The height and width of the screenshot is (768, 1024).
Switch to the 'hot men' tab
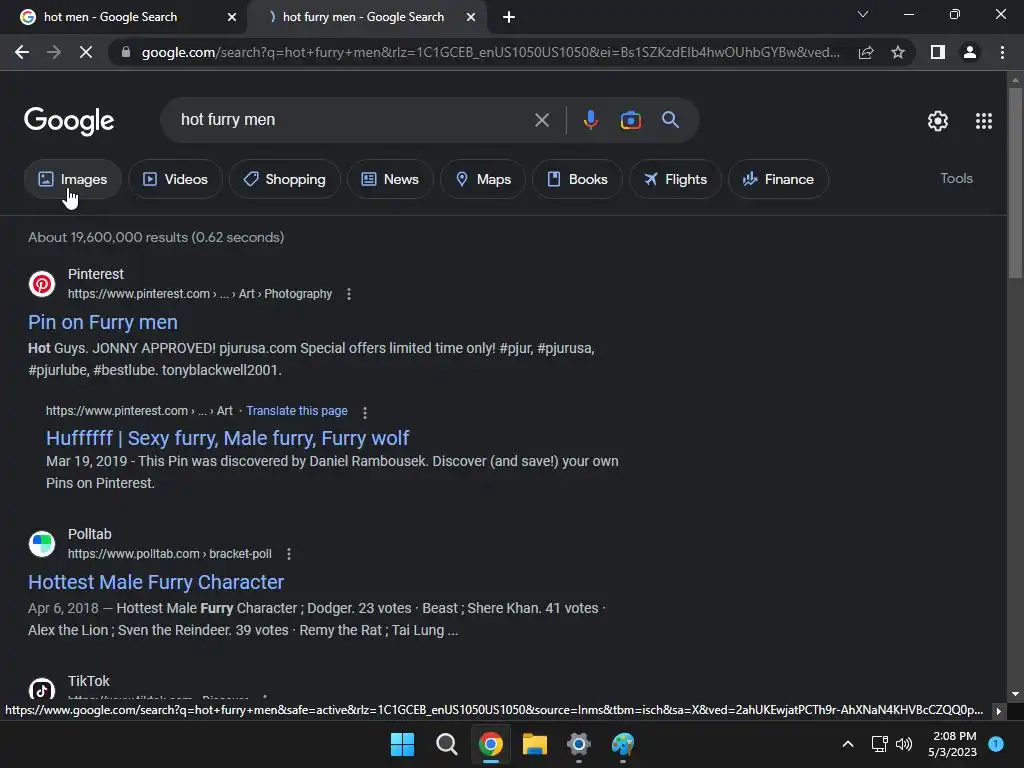pyautogui.click(x=124, y=17)
